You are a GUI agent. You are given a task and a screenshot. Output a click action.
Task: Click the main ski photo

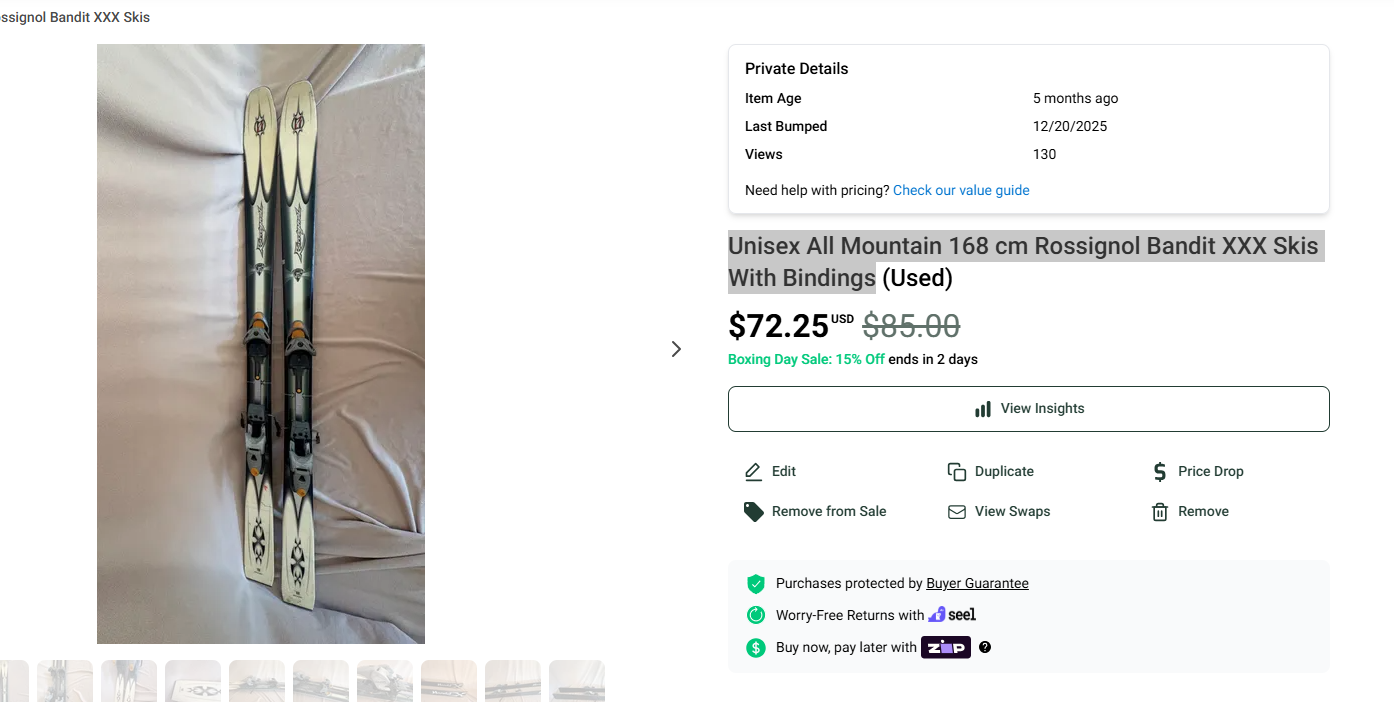pos(261,344)
